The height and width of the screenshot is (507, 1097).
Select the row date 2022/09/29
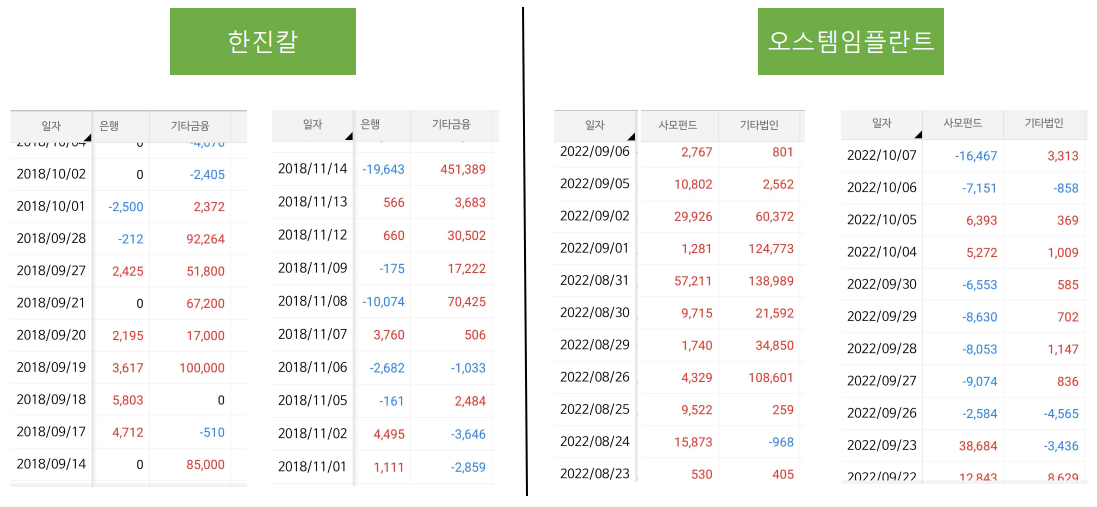882,316
